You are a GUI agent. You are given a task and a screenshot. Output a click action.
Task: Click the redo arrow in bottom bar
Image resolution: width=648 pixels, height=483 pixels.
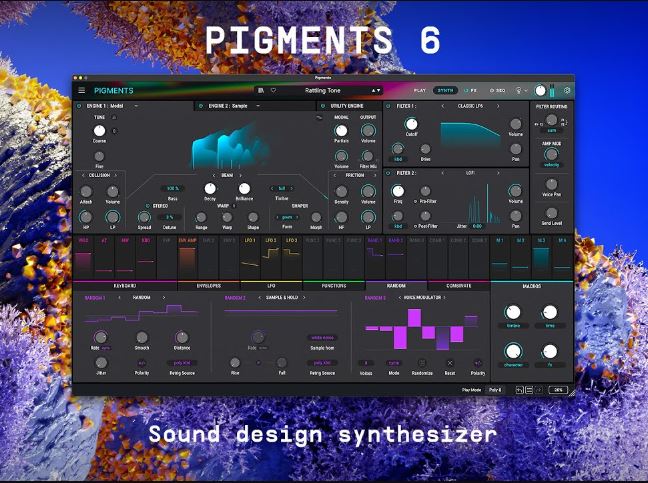pos(538,390)
